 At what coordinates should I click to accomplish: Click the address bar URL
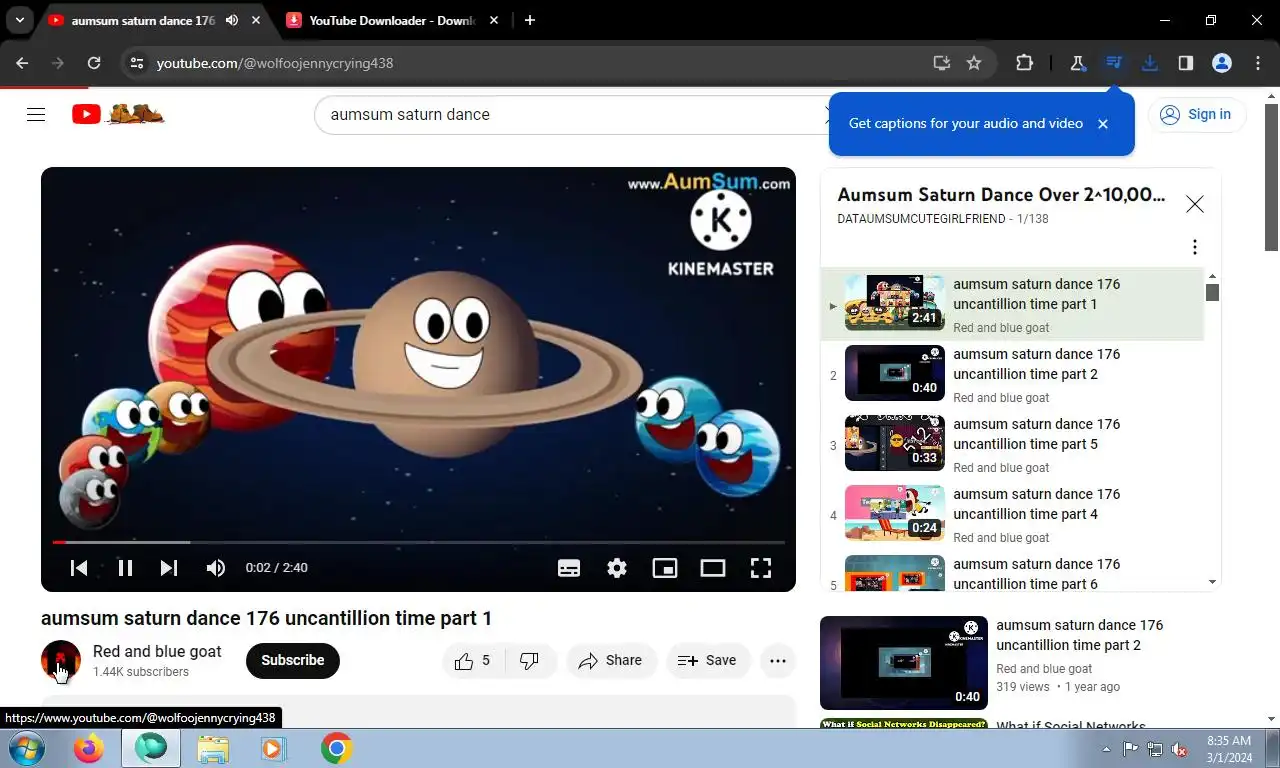275,63
